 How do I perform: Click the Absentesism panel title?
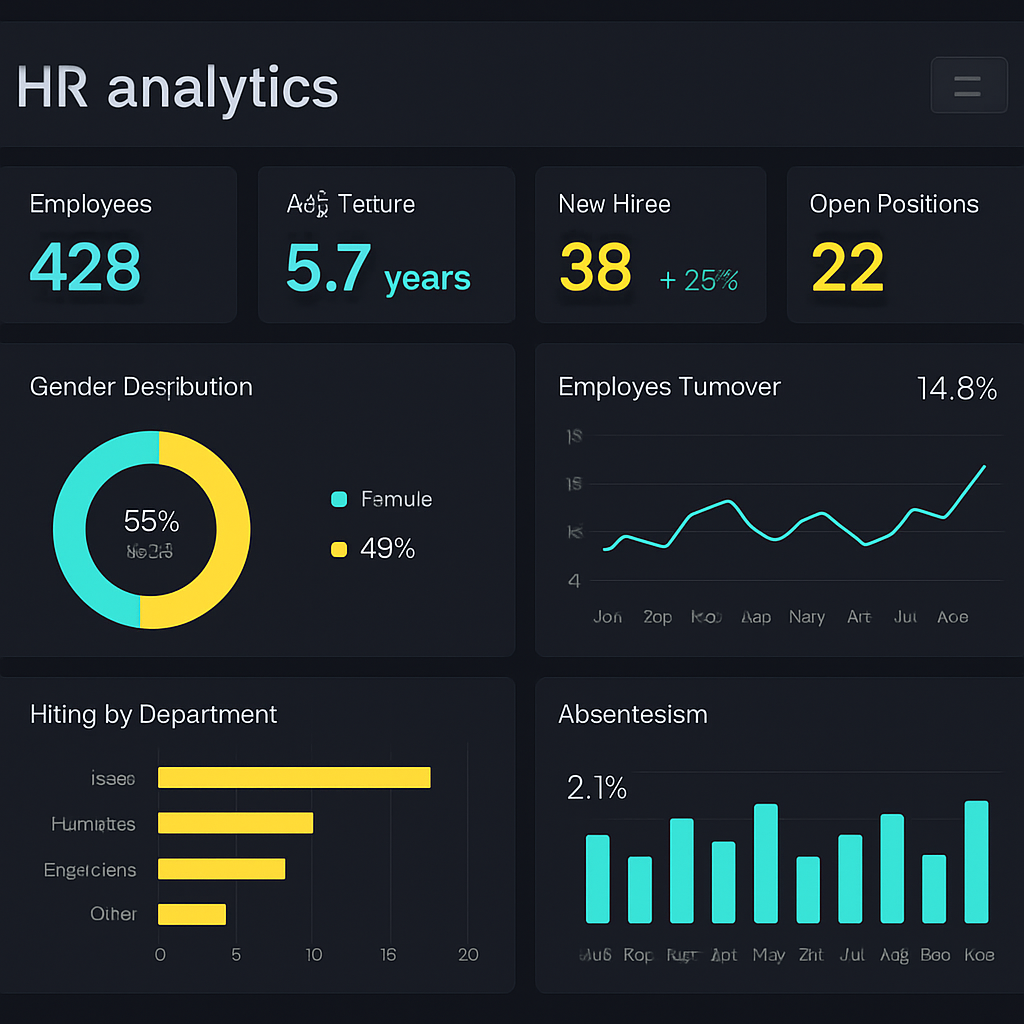point(632,714)
